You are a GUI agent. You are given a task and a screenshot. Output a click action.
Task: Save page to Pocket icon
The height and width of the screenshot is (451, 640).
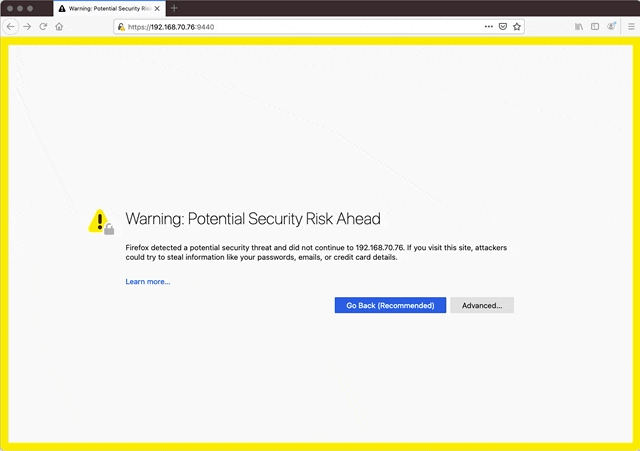tap(503, 27)
